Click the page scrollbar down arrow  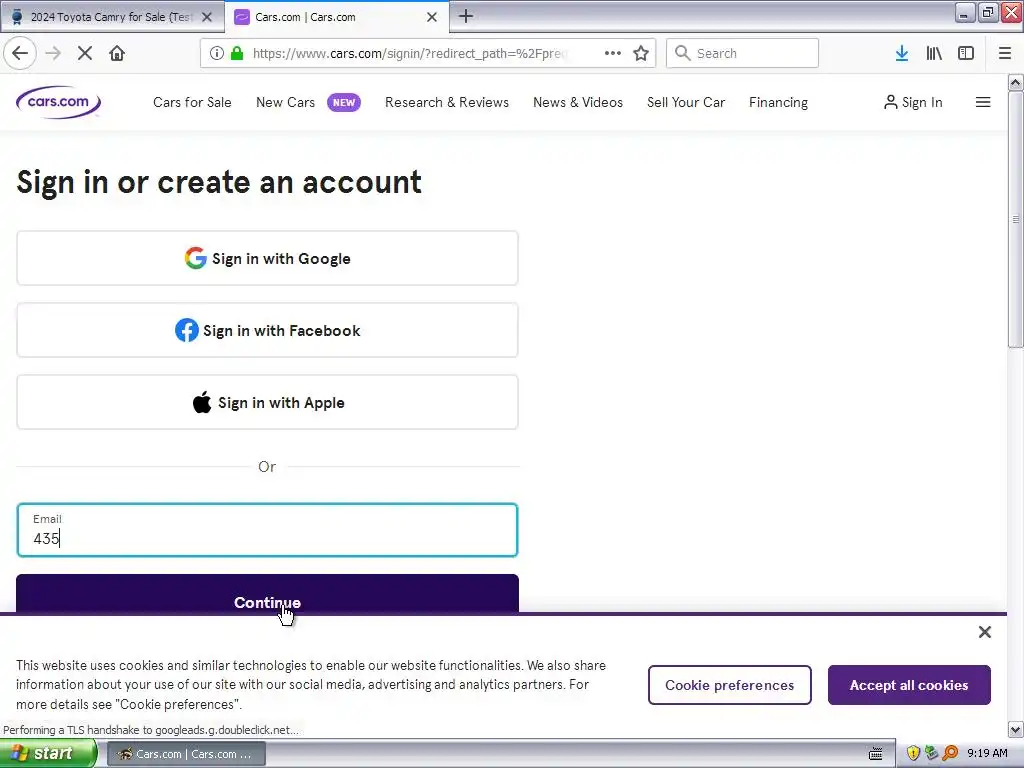1016,729
